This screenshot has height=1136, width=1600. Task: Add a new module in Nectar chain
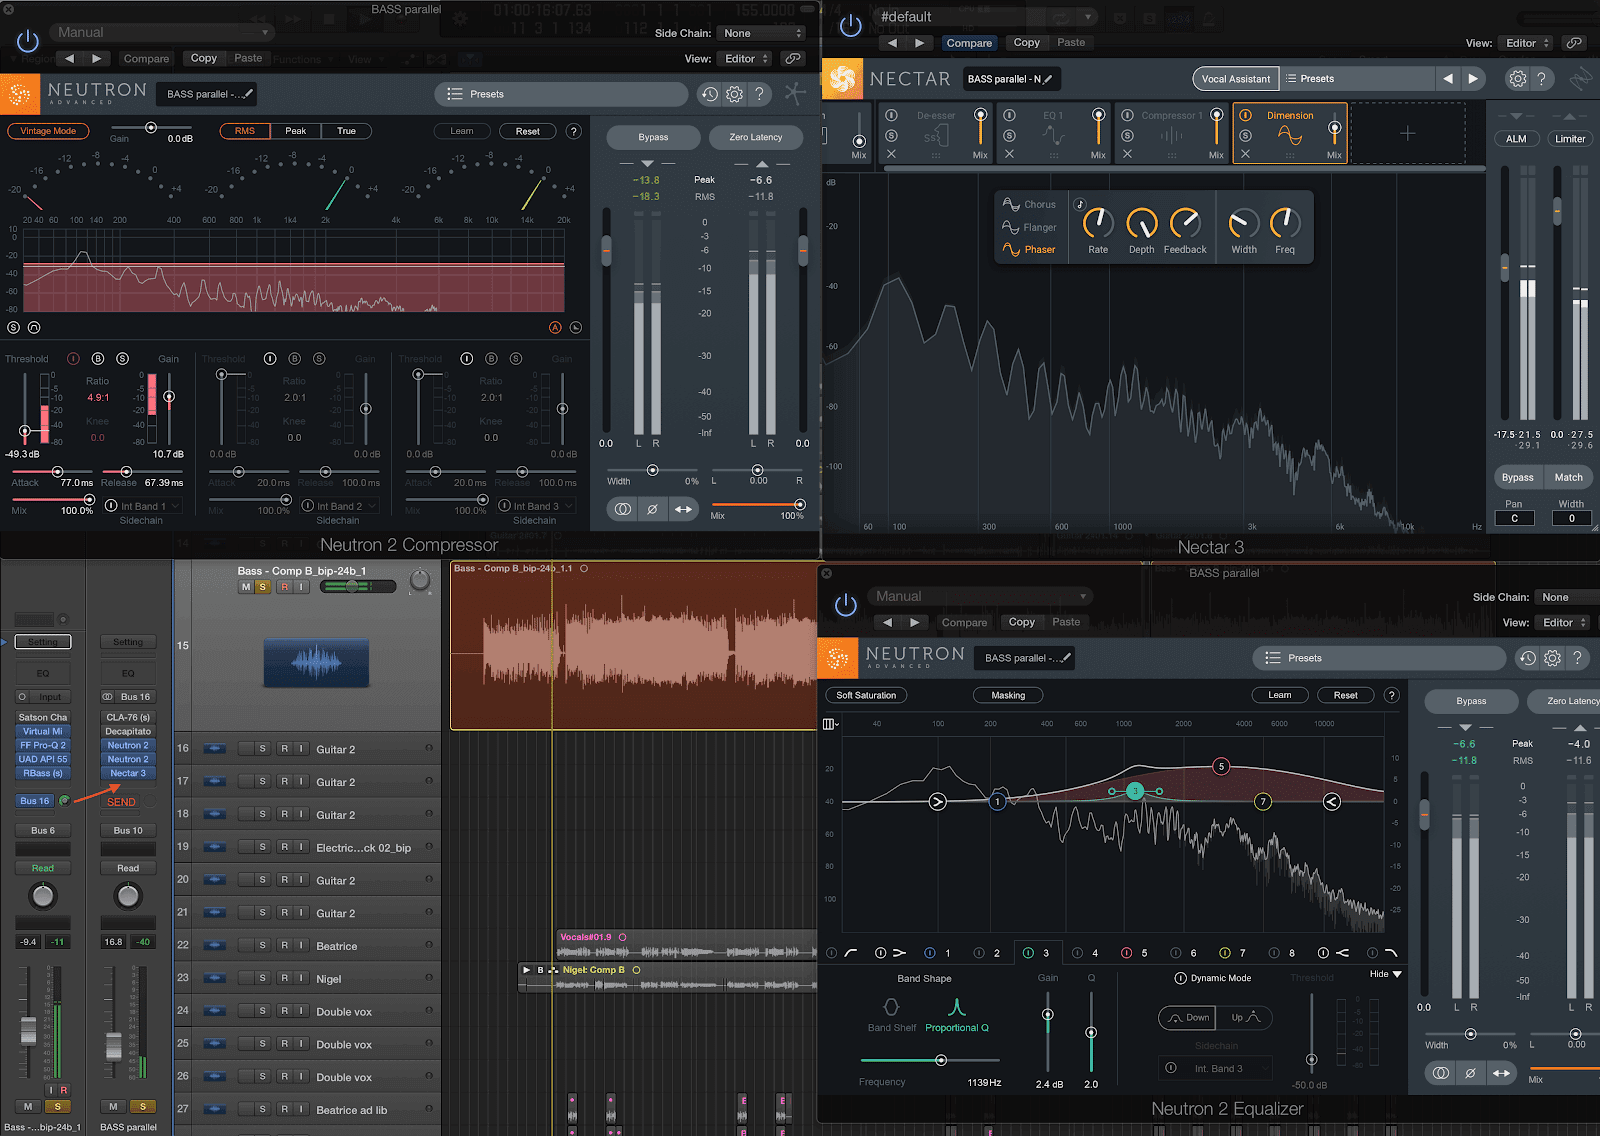pyautogui.click(x=1407, y=133)
